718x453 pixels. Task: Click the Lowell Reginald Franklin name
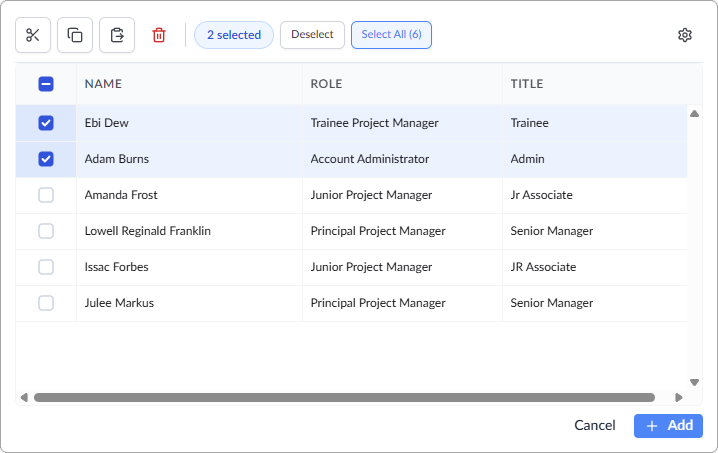(x=147, y=231)
